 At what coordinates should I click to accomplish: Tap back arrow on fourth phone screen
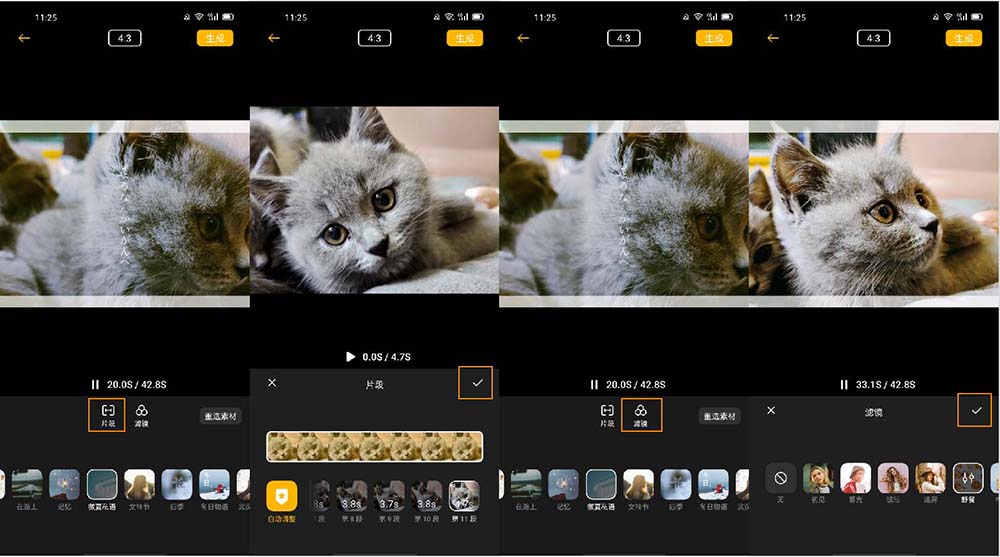774,38
